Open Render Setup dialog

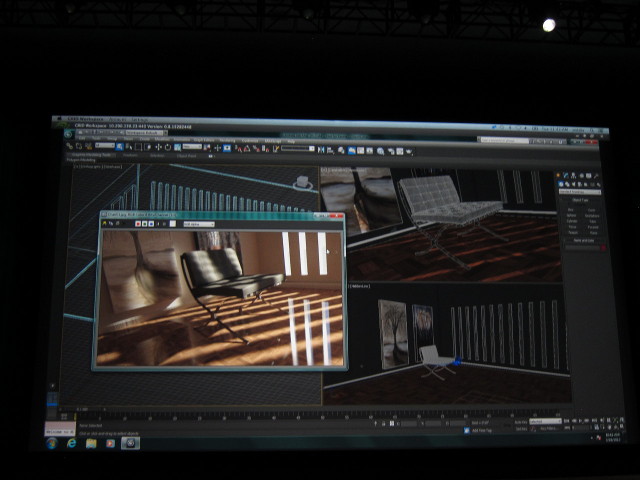(391, 151)
